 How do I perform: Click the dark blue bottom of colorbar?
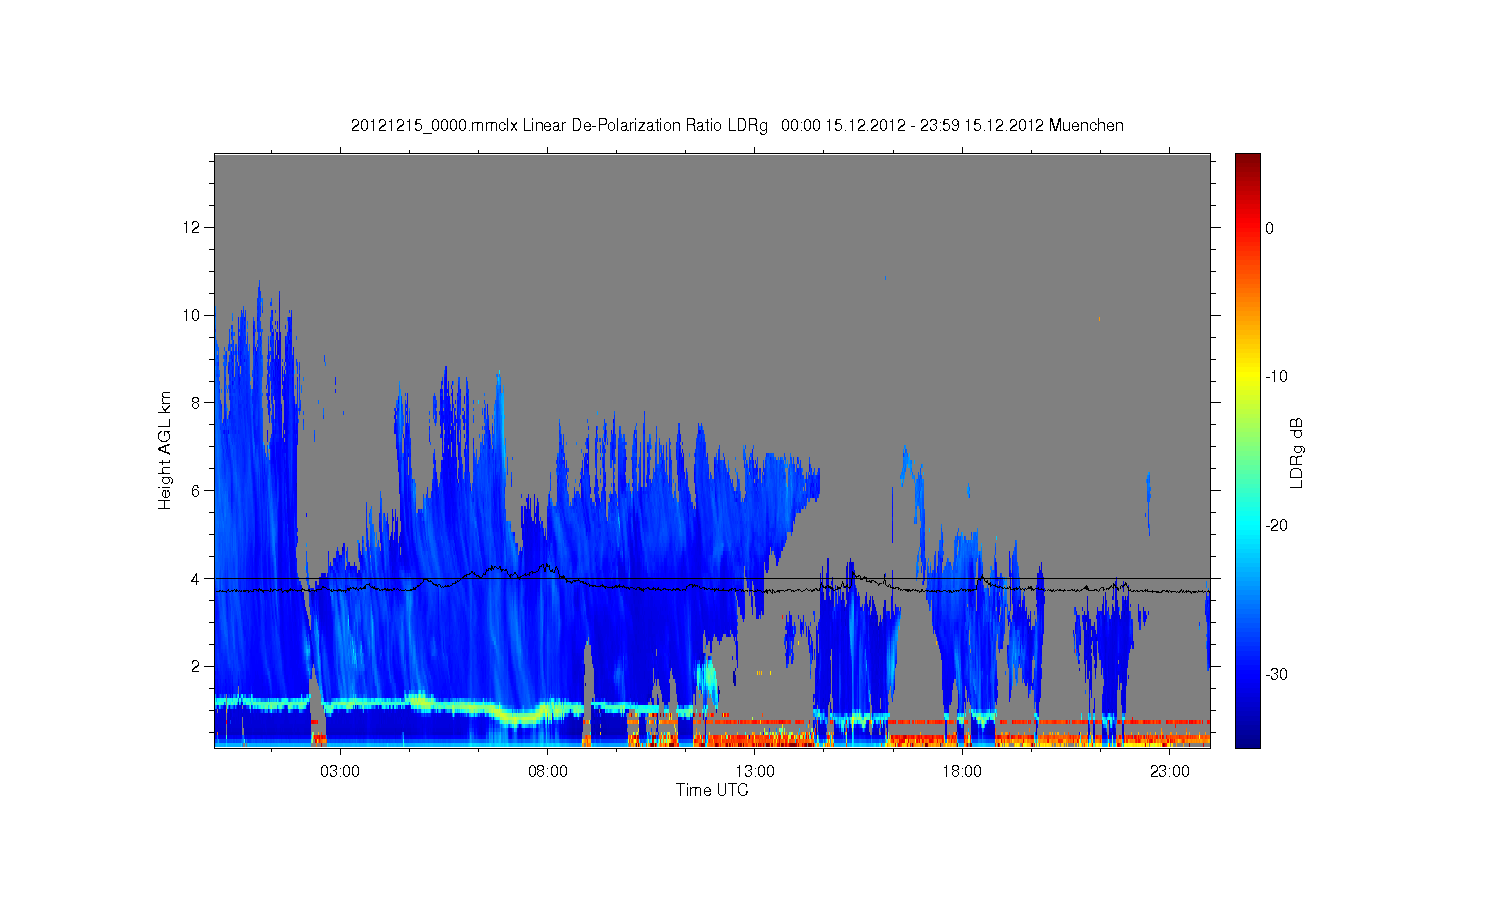(1248, 738)
